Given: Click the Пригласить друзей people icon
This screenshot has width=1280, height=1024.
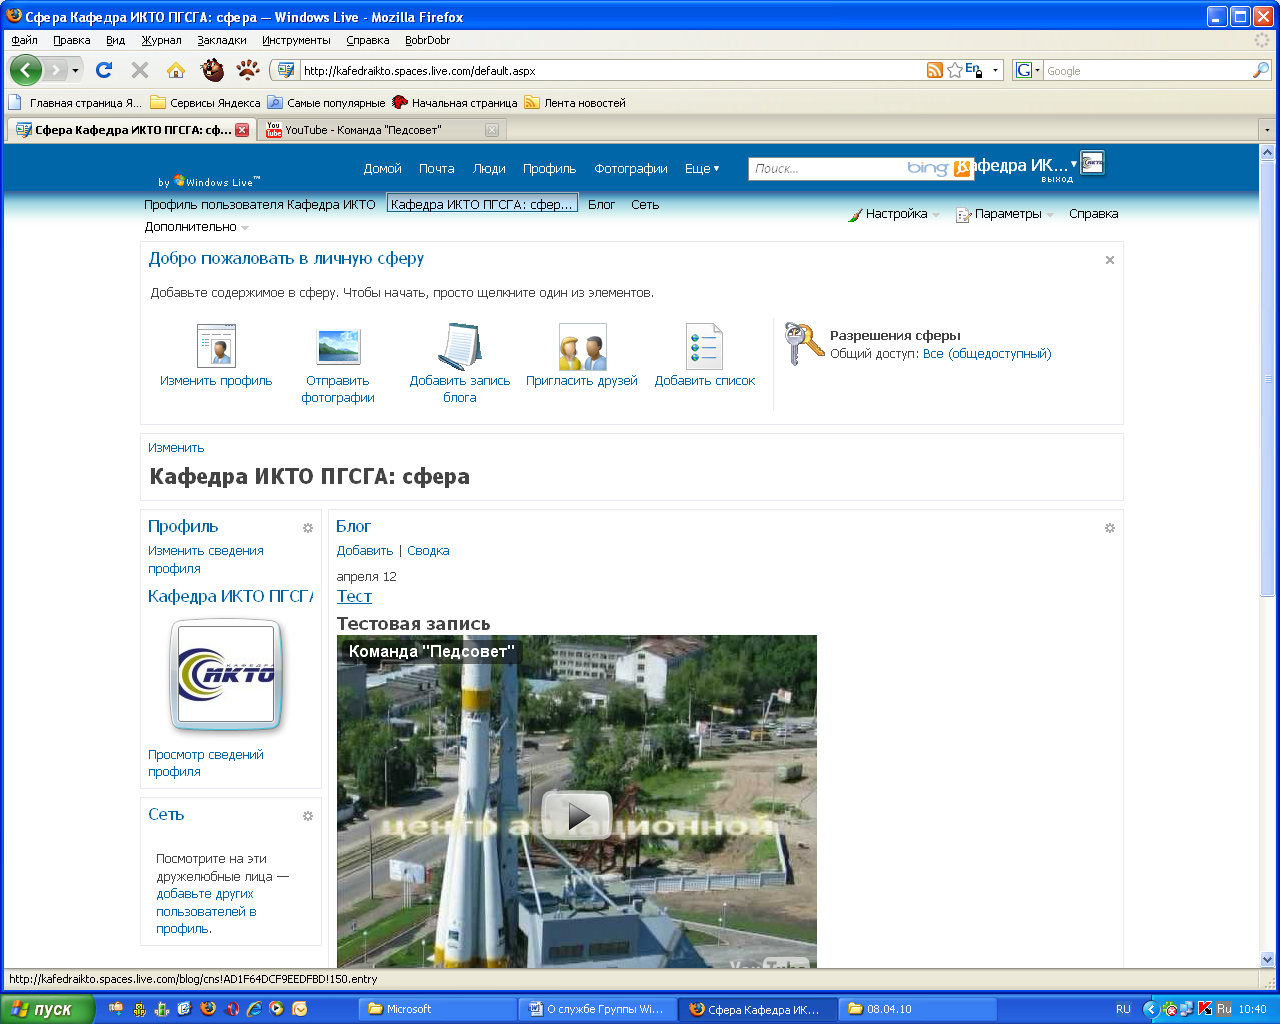Looking at the screenshot, I should pos(582,346).
